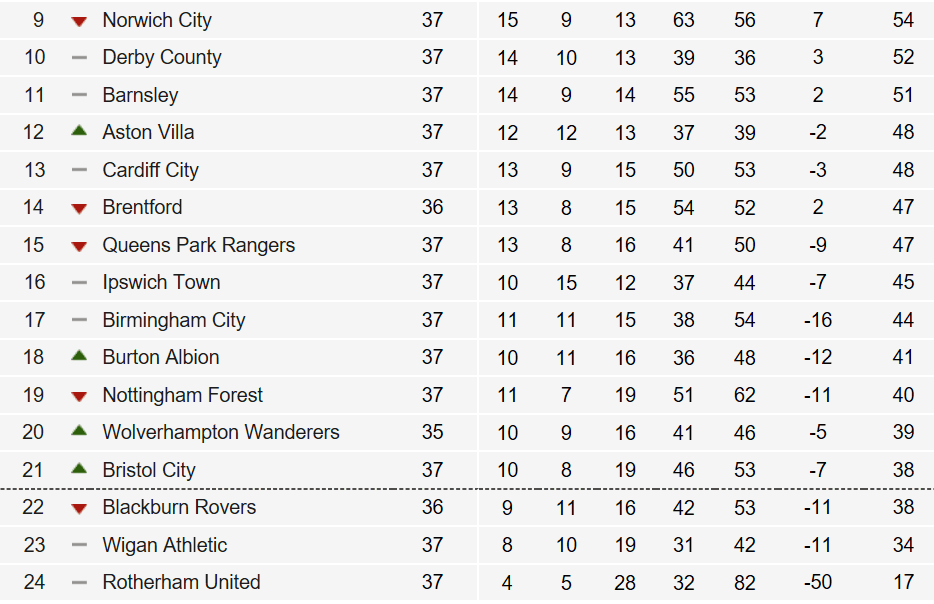The width and height of the screenshot is (934, 604).
Task: Open the Barnsley team name
Action: (140, 95)
